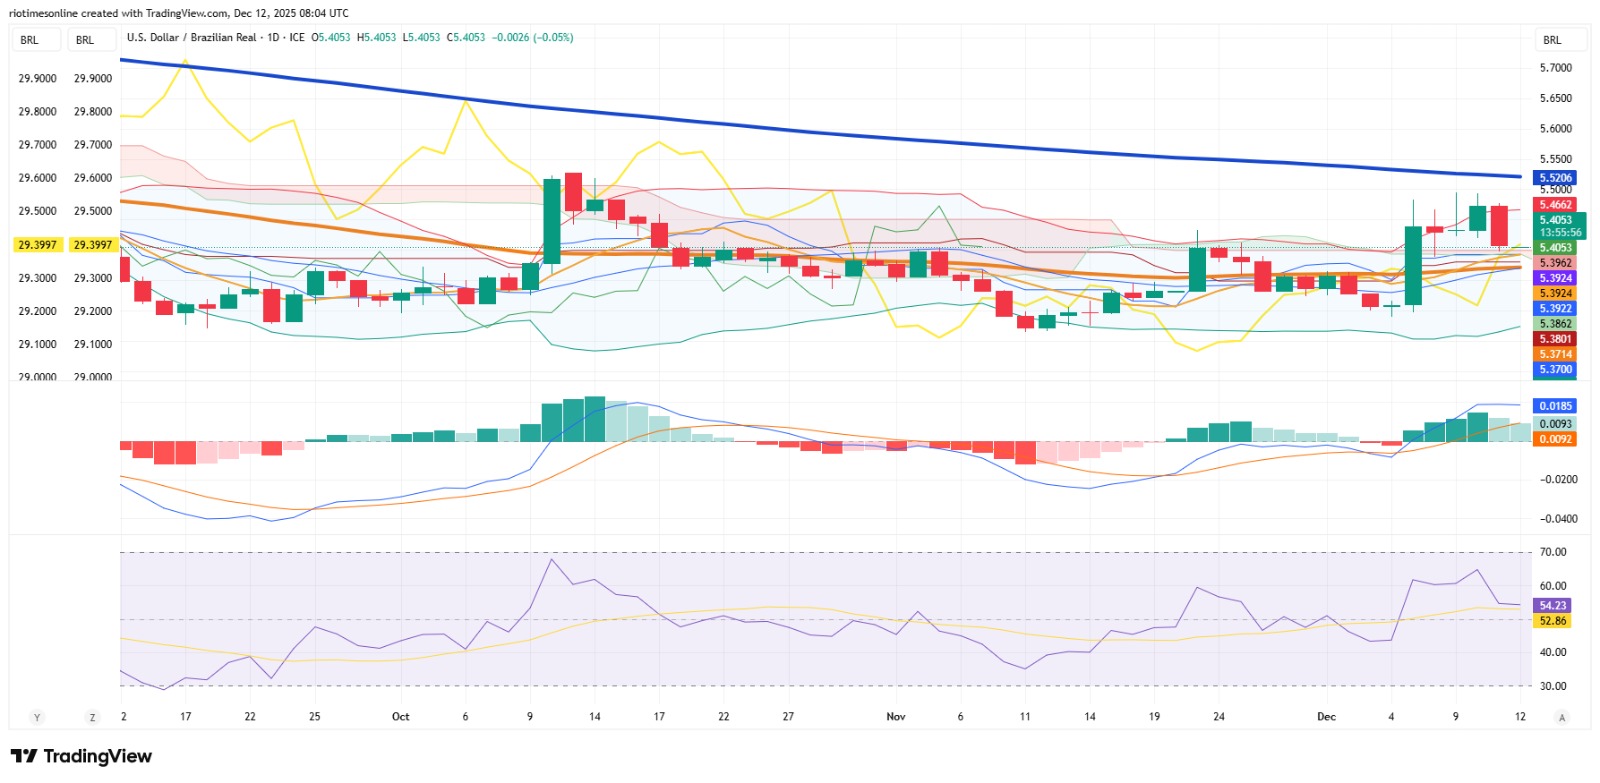Click the orange 0.0092 signal label

click(1555, 439)
